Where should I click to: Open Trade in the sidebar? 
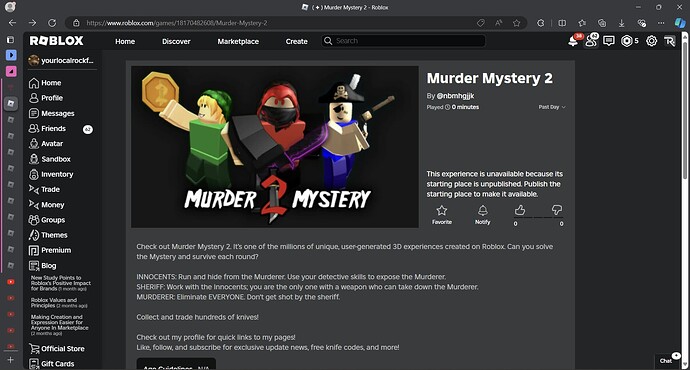click(x=44, y=189)
